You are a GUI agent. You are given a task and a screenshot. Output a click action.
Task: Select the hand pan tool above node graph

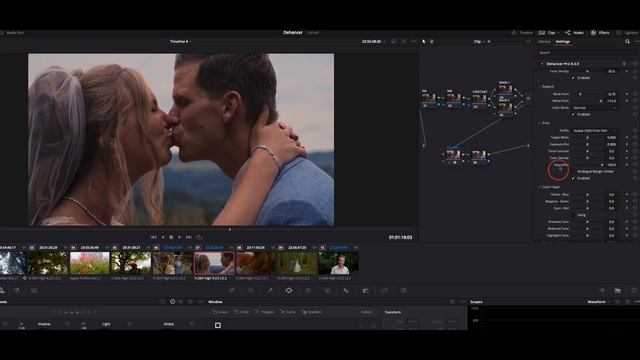[x=432, y=42]
